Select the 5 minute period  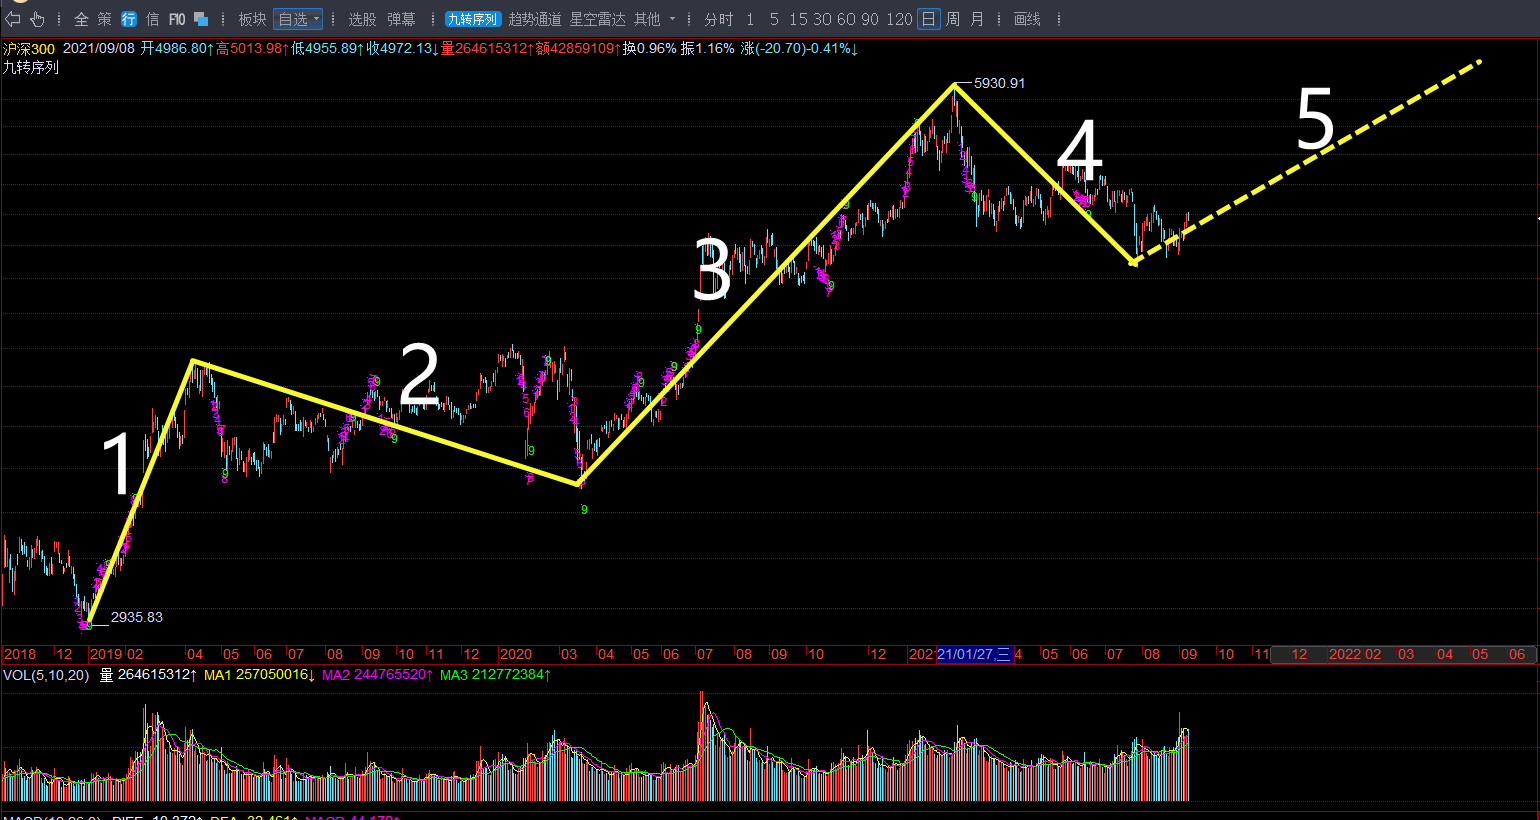(774, 19)
